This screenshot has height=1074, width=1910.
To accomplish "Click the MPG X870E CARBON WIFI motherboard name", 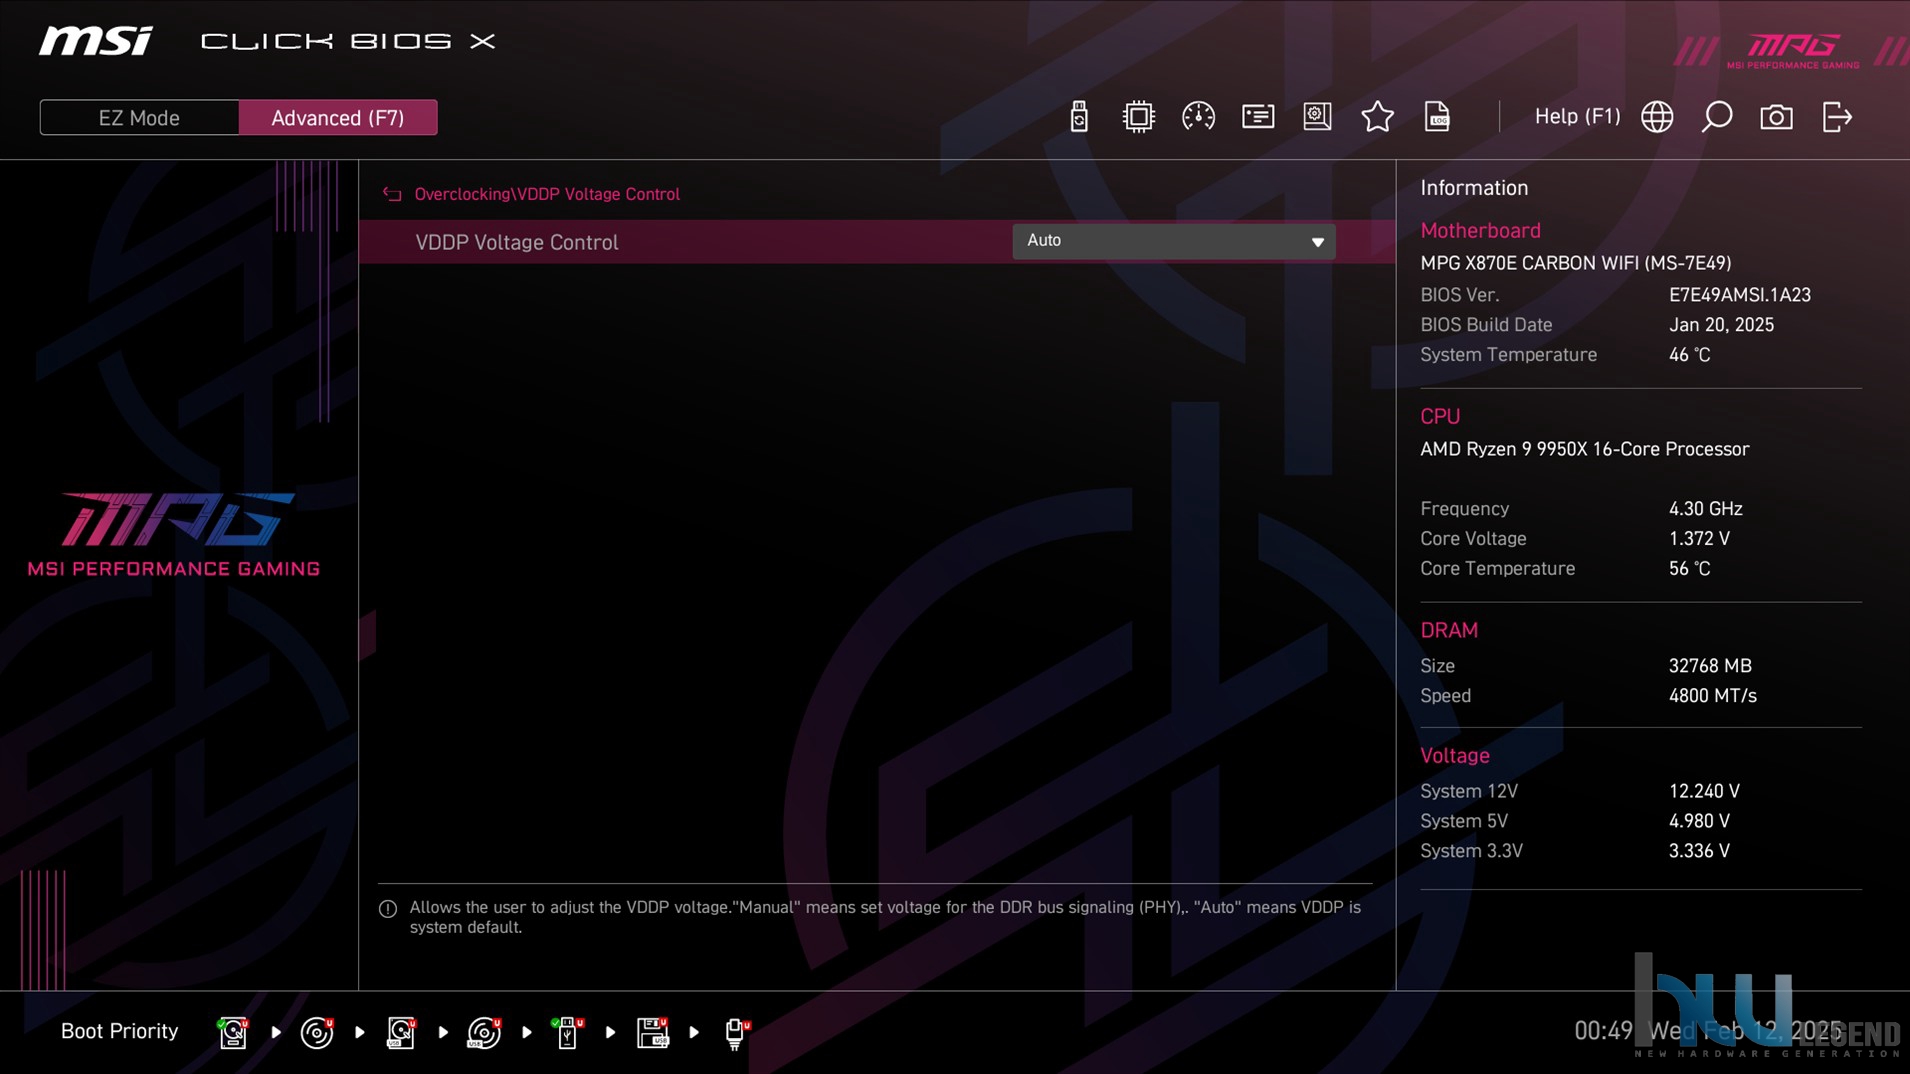I will [1575, 263].
